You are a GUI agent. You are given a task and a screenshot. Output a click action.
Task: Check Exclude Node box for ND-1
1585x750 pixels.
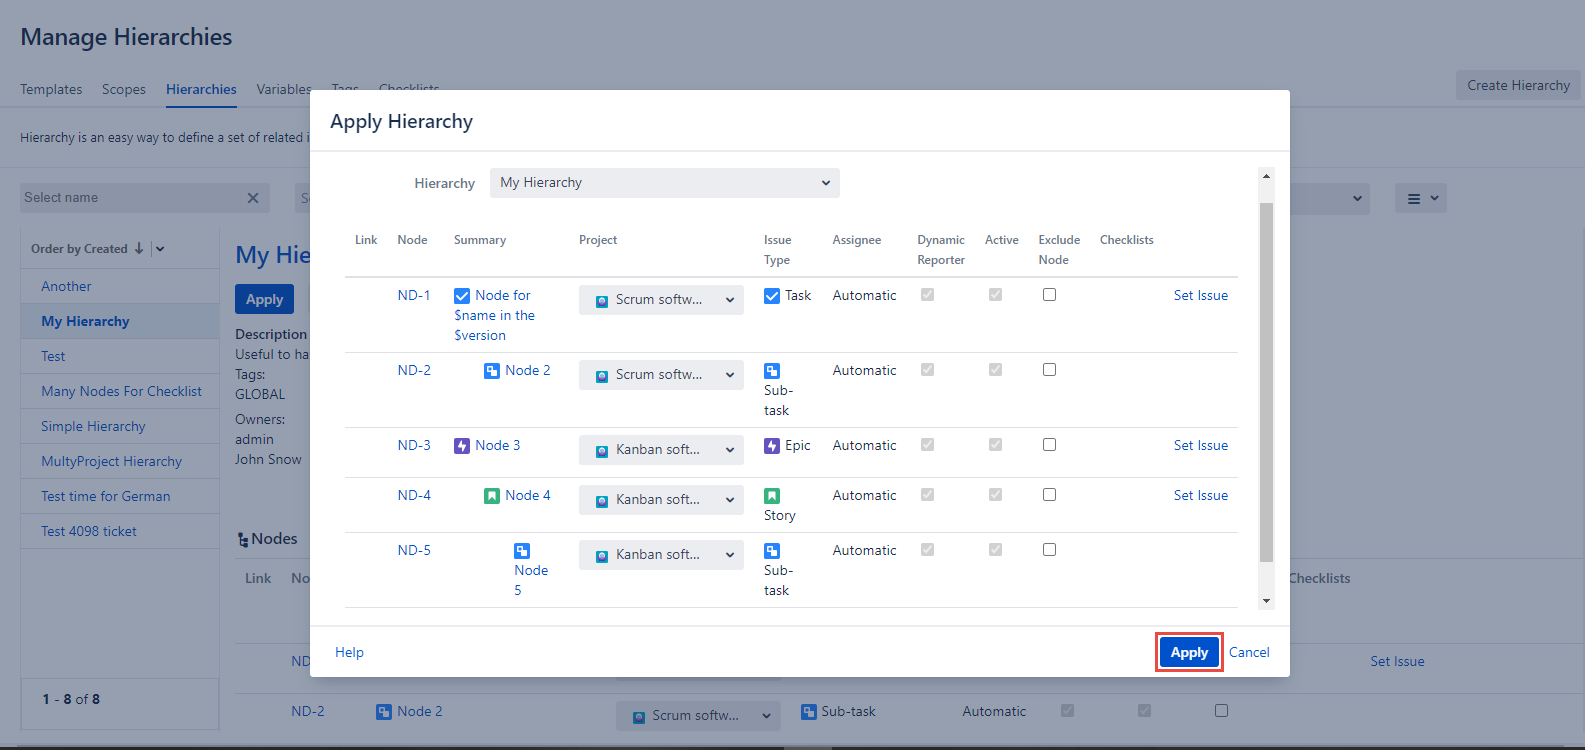pos(1049,295)
